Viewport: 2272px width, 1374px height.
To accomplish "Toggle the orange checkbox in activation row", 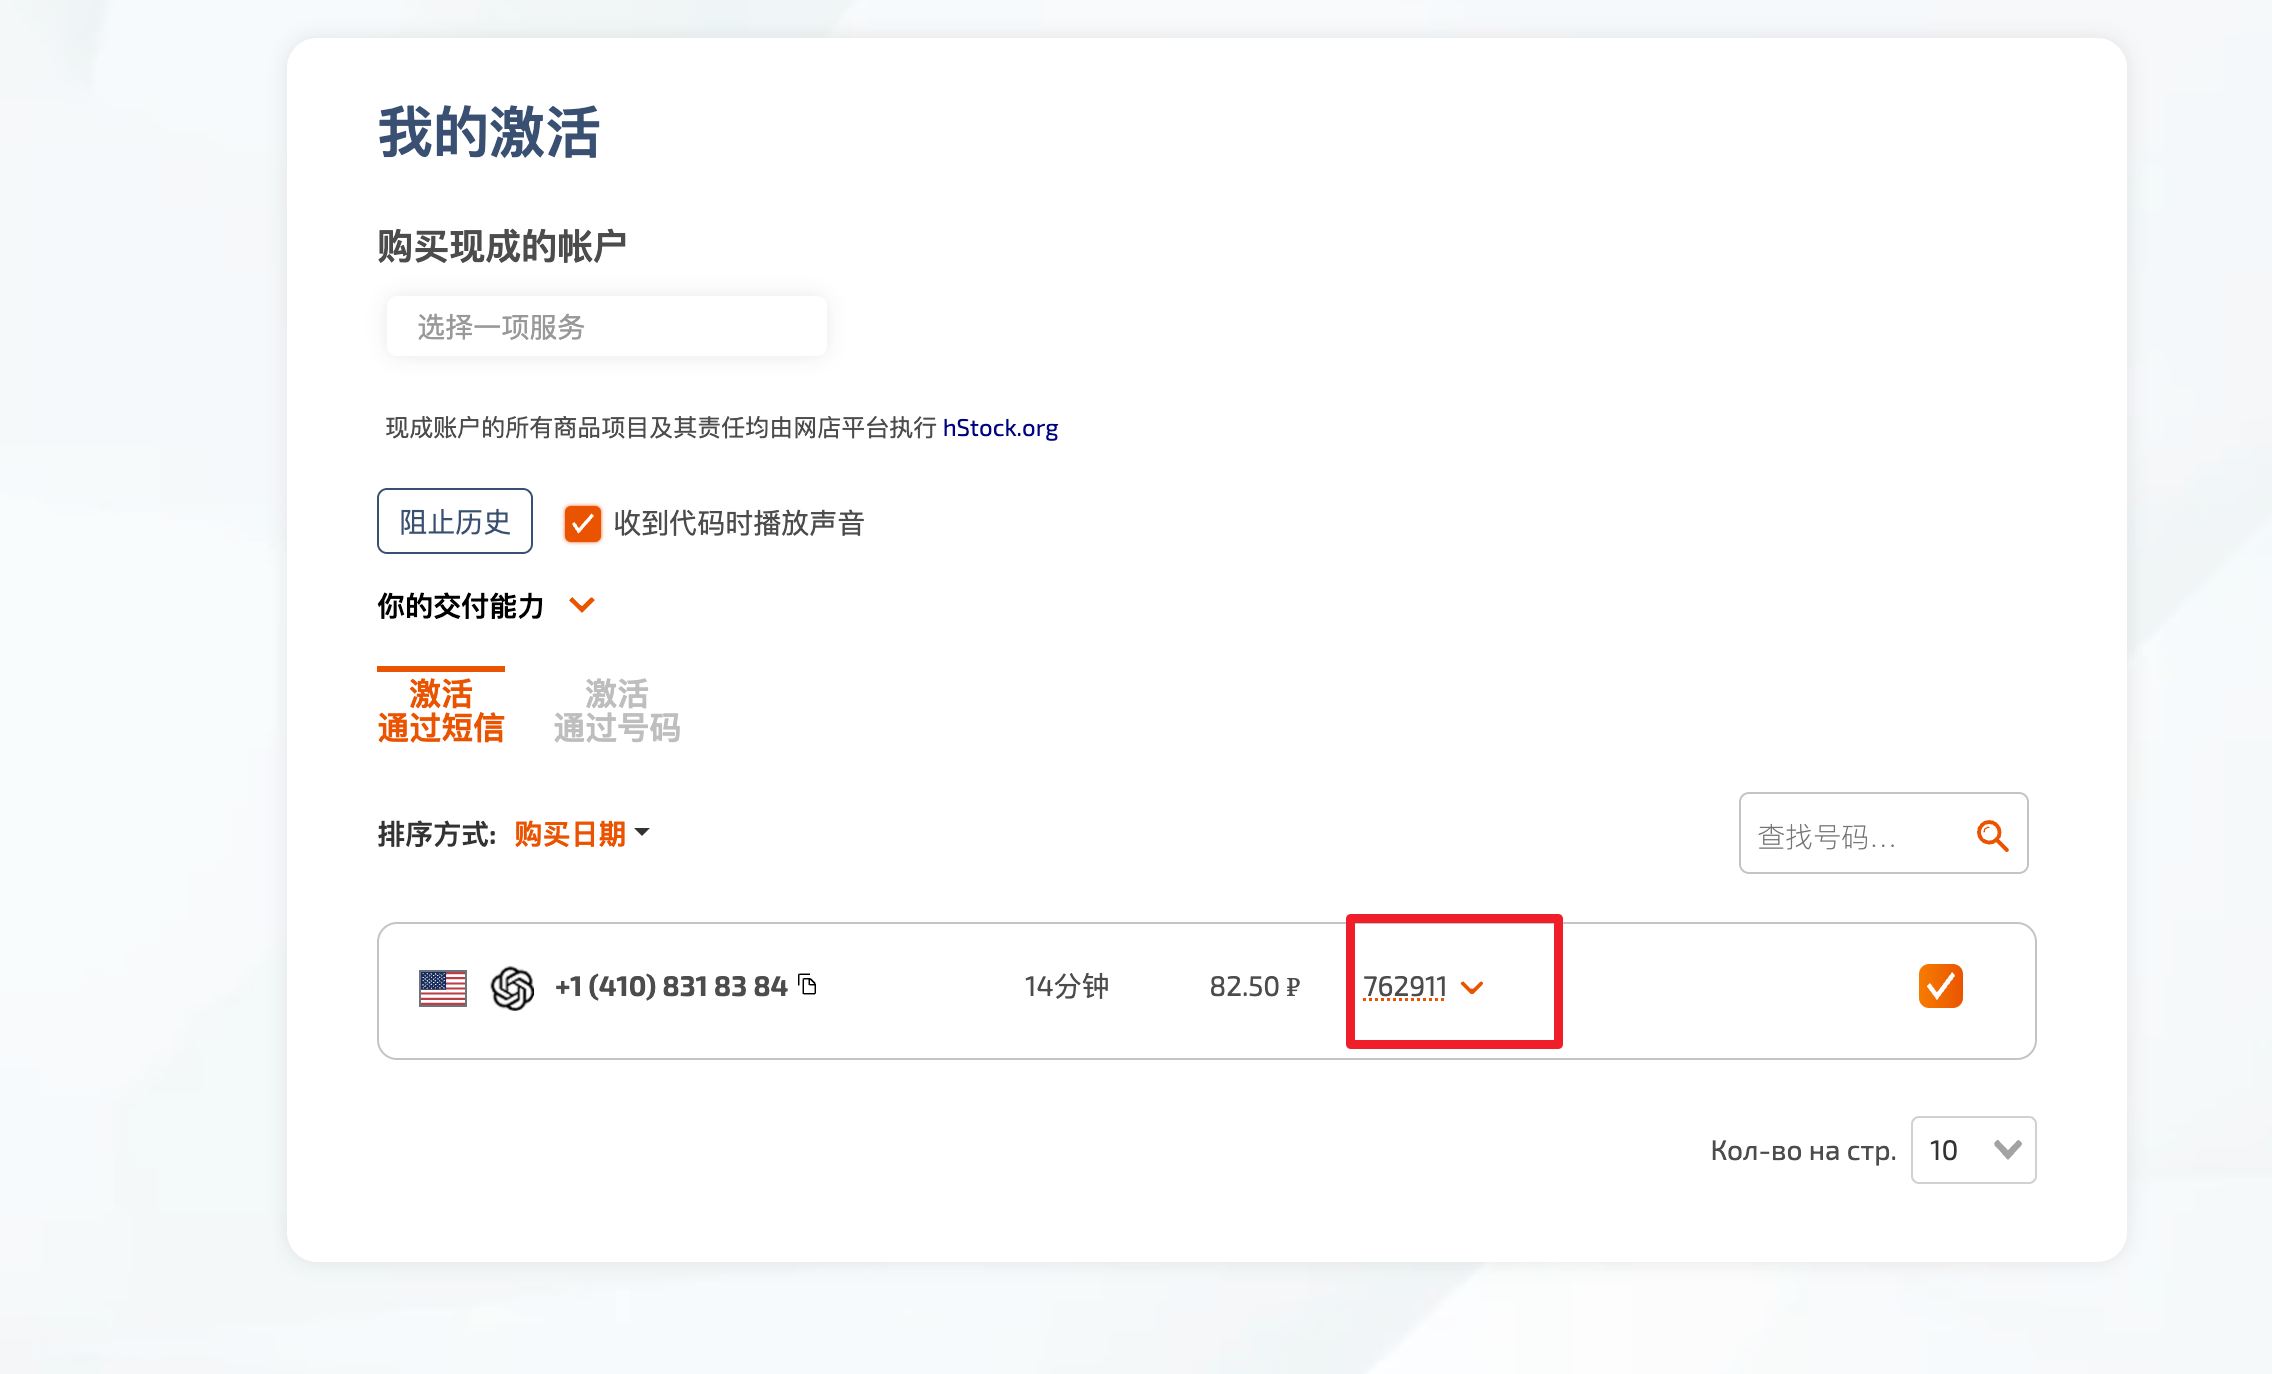I will coord(1940,986).
